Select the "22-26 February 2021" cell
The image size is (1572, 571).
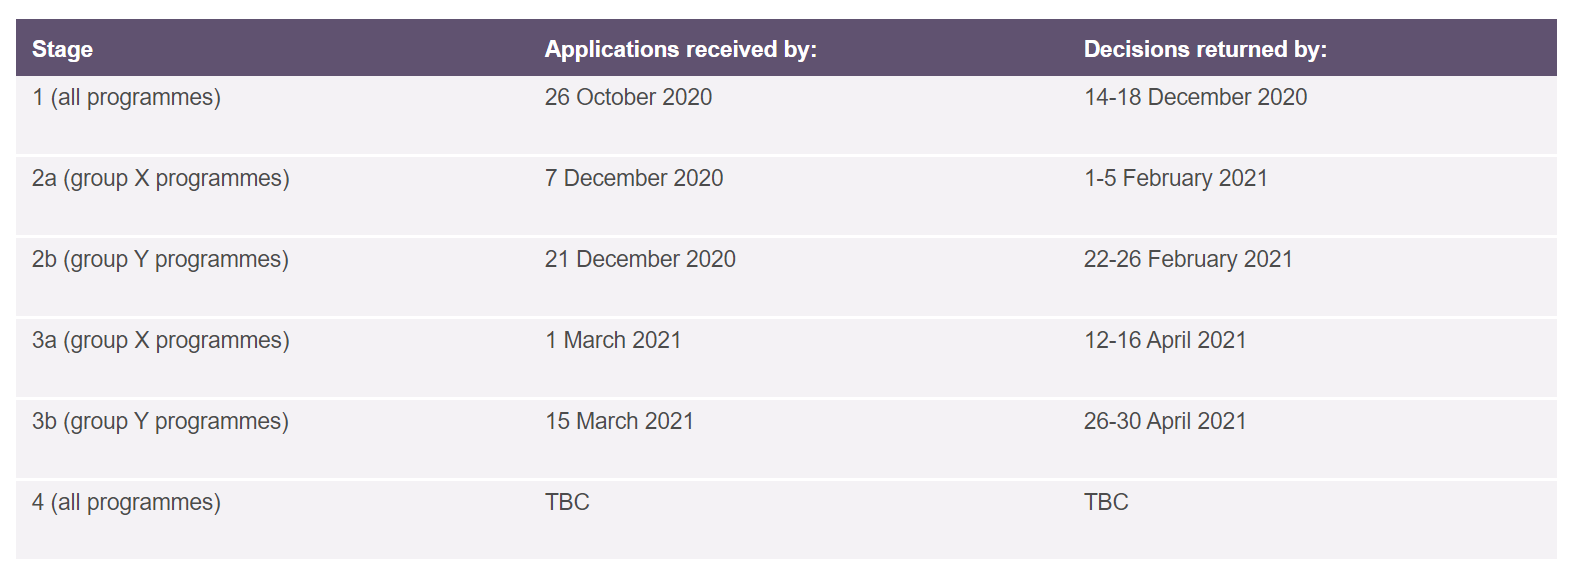(1188, 259)
